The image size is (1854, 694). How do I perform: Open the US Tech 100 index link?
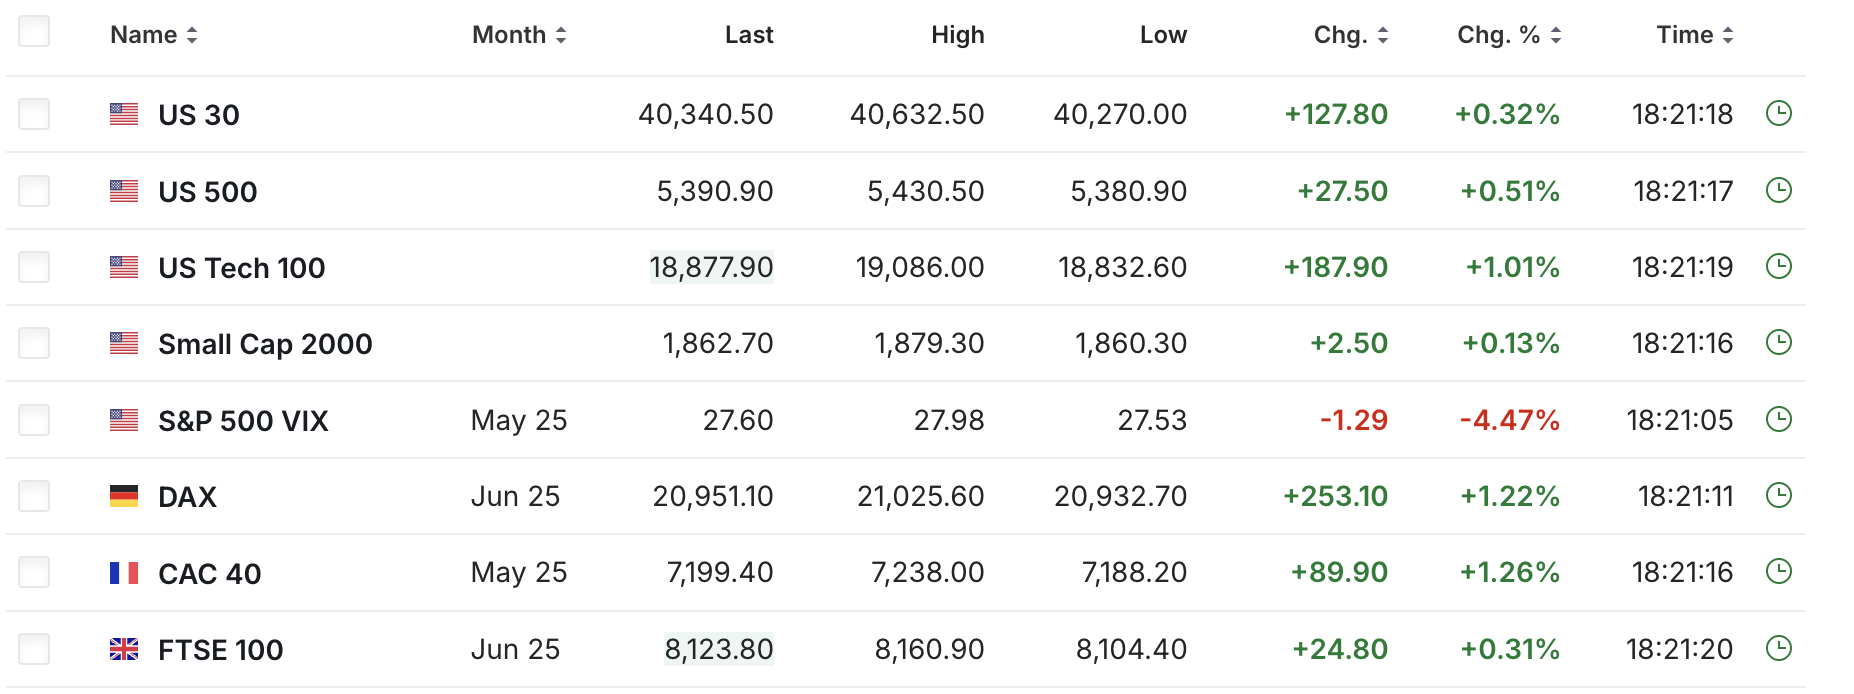241,268
